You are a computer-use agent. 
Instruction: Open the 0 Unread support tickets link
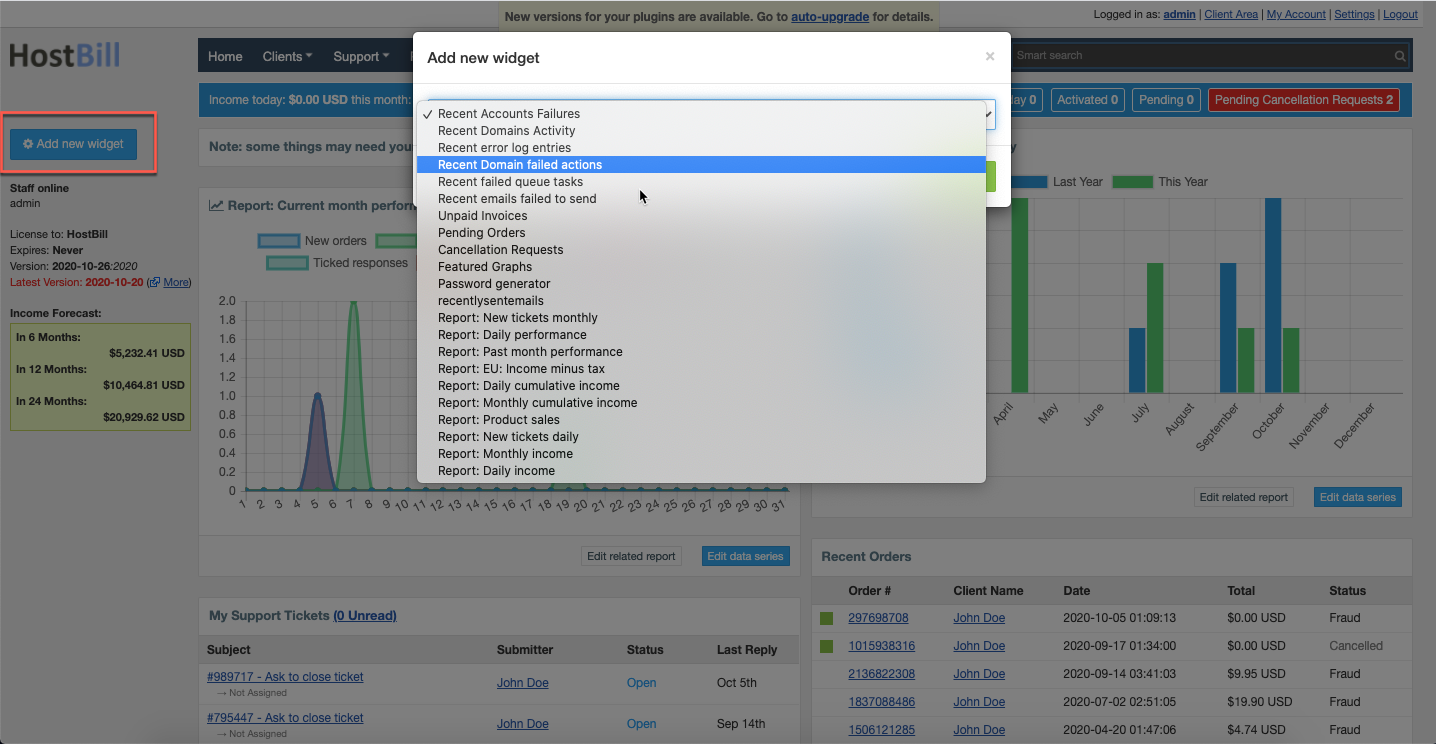[365, 615]
